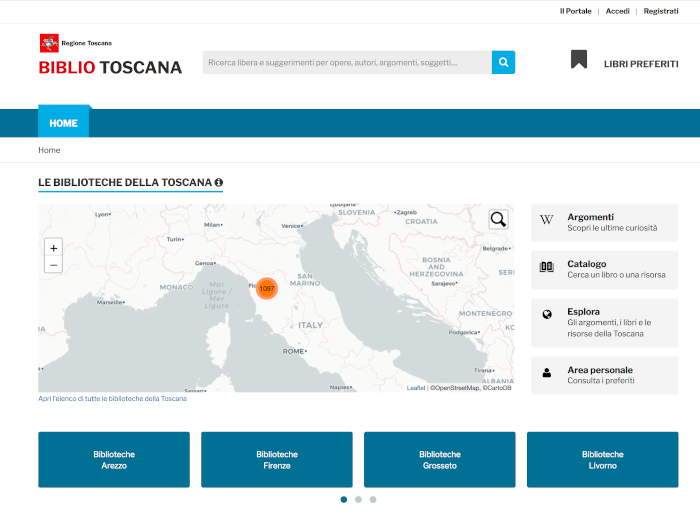The image size is (700, 522).
Task: Click the globe icon for Esplora
Action: click(x=547, y=314)
